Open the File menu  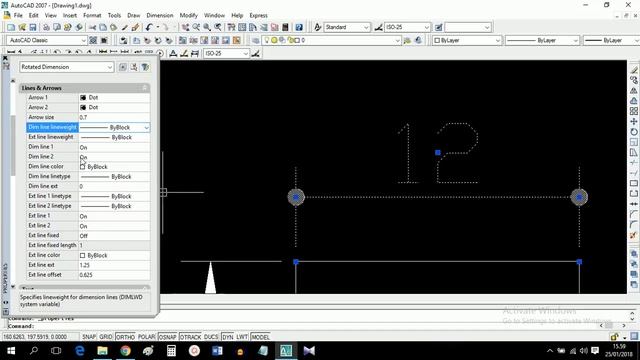tap(18, 16)
